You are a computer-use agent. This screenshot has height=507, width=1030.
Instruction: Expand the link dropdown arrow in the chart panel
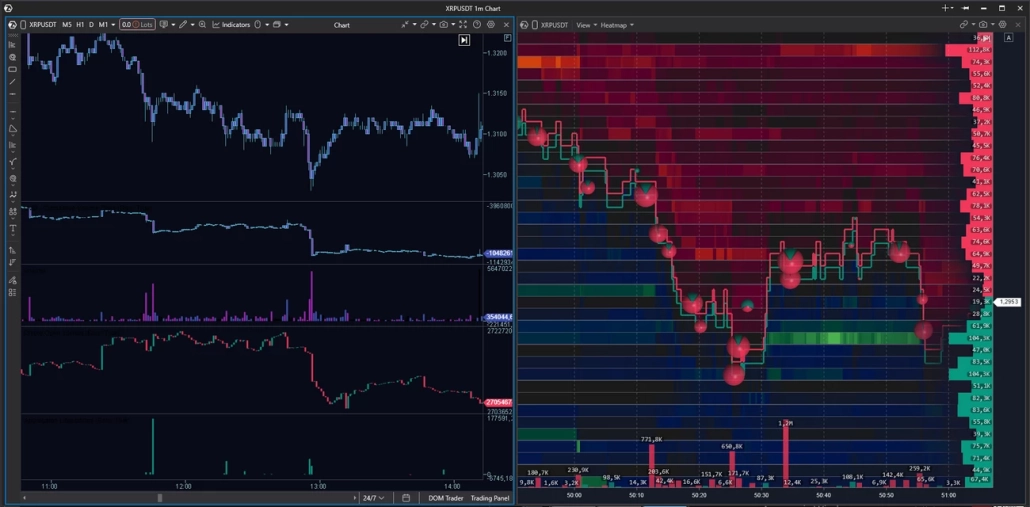pos(434,24)
